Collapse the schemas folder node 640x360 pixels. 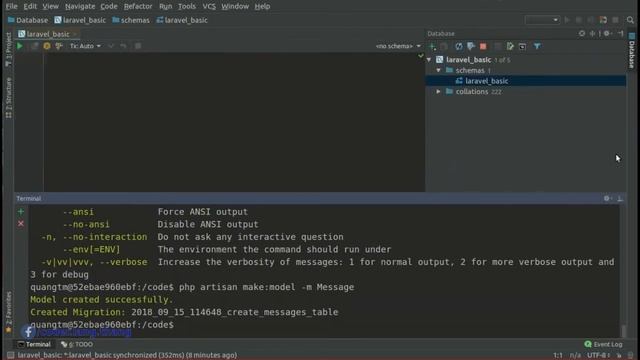439,71
